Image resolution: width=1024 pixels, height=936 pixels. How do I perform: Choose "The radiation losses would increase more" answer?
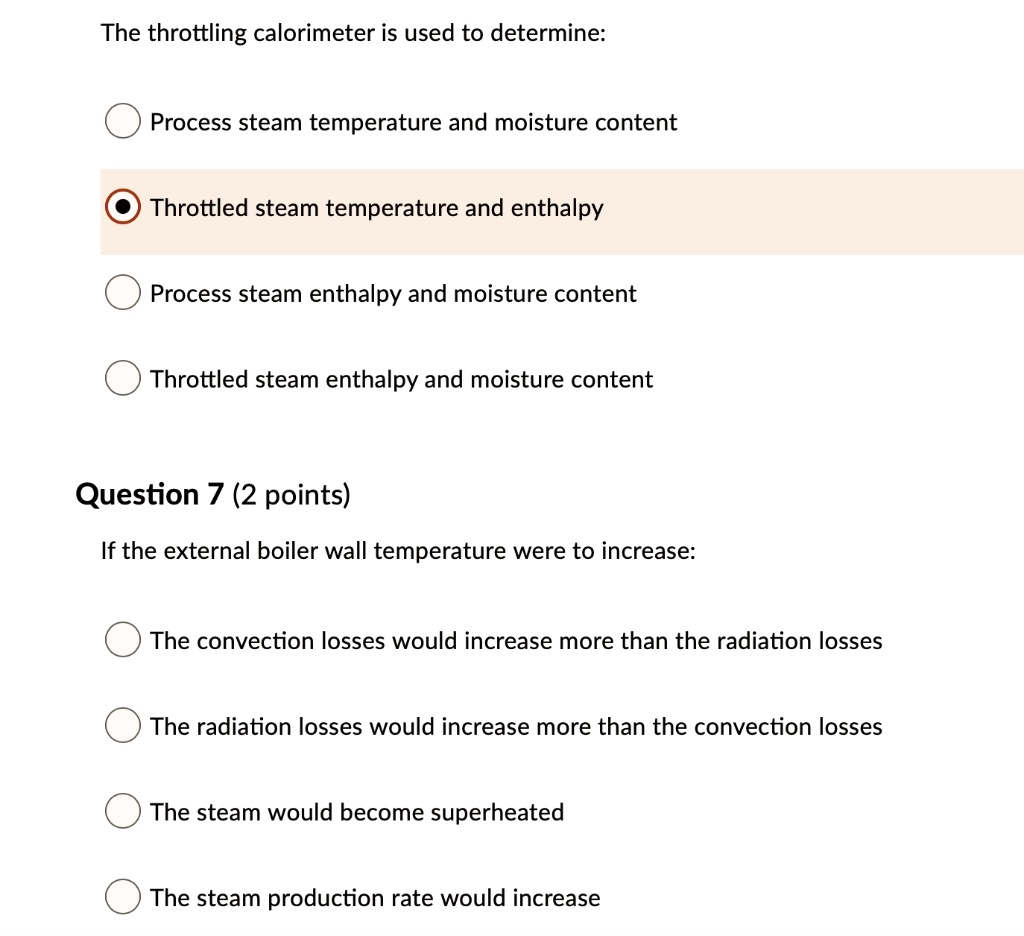pos(122,725)
